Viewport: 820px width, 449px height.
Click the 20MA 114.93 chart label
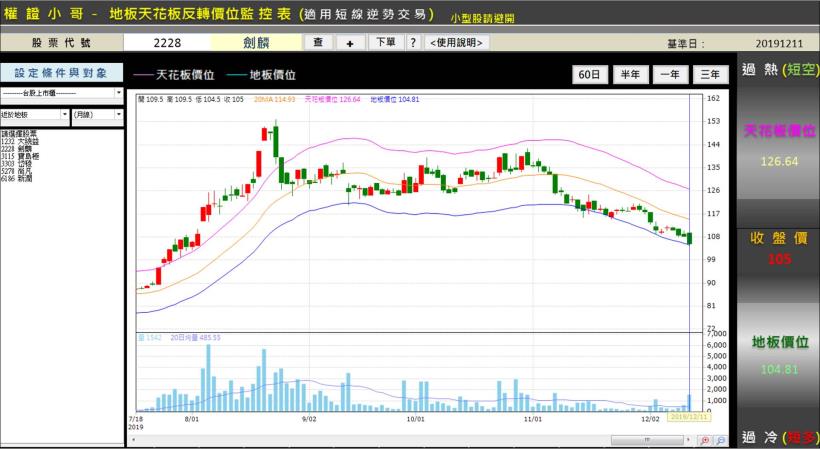275,99
